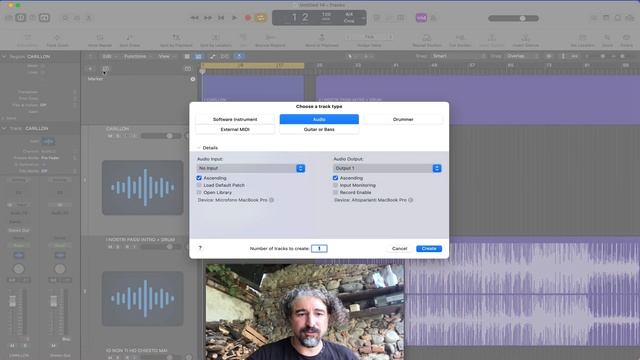Mute the CARILLON track in track header
The height and width of the screenshot is (360, 640).
(110, 136)
